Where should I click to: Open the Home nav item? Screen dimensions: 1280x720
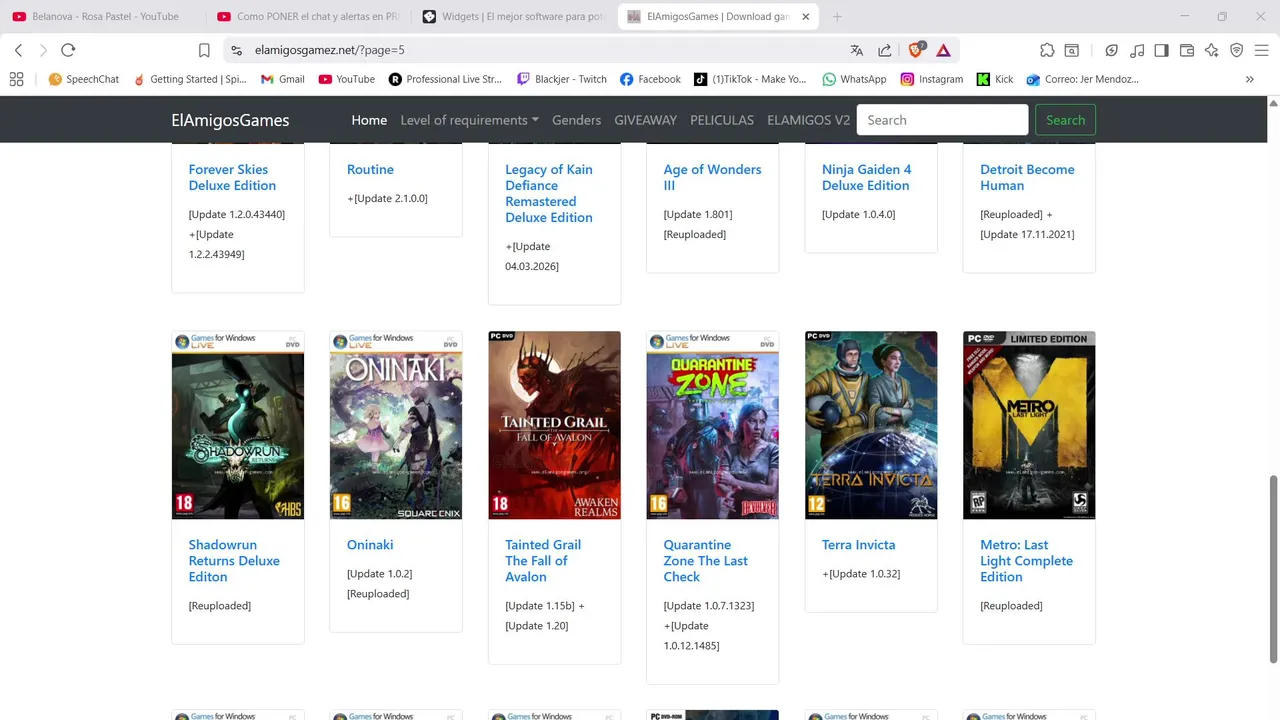point(369,120)
